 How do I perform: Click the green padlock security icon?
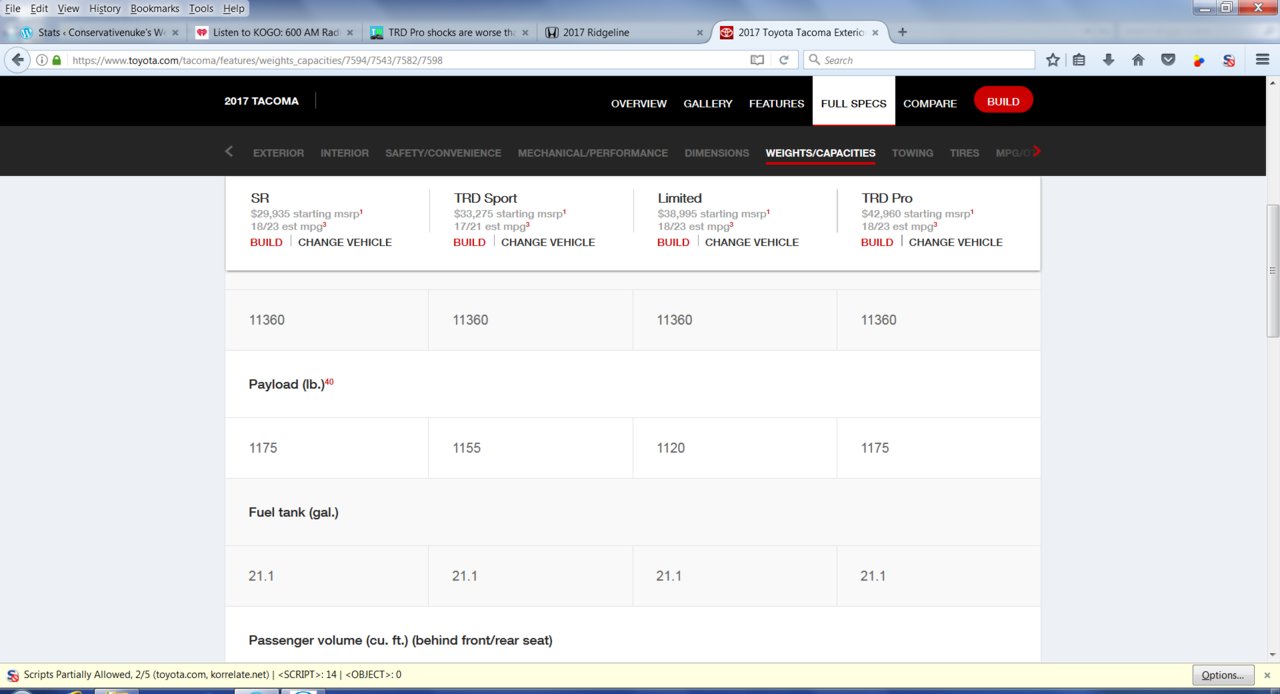coord(57,60)
